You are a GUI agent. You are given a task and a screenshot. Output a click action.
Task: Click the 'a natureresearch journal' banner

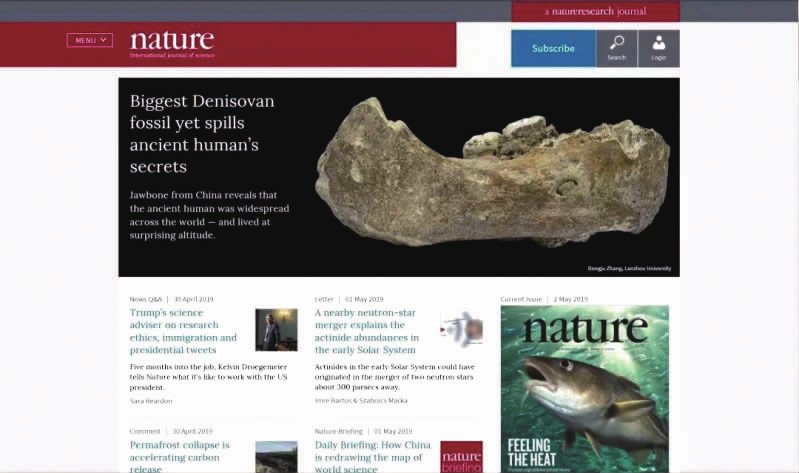pos(596,11)
